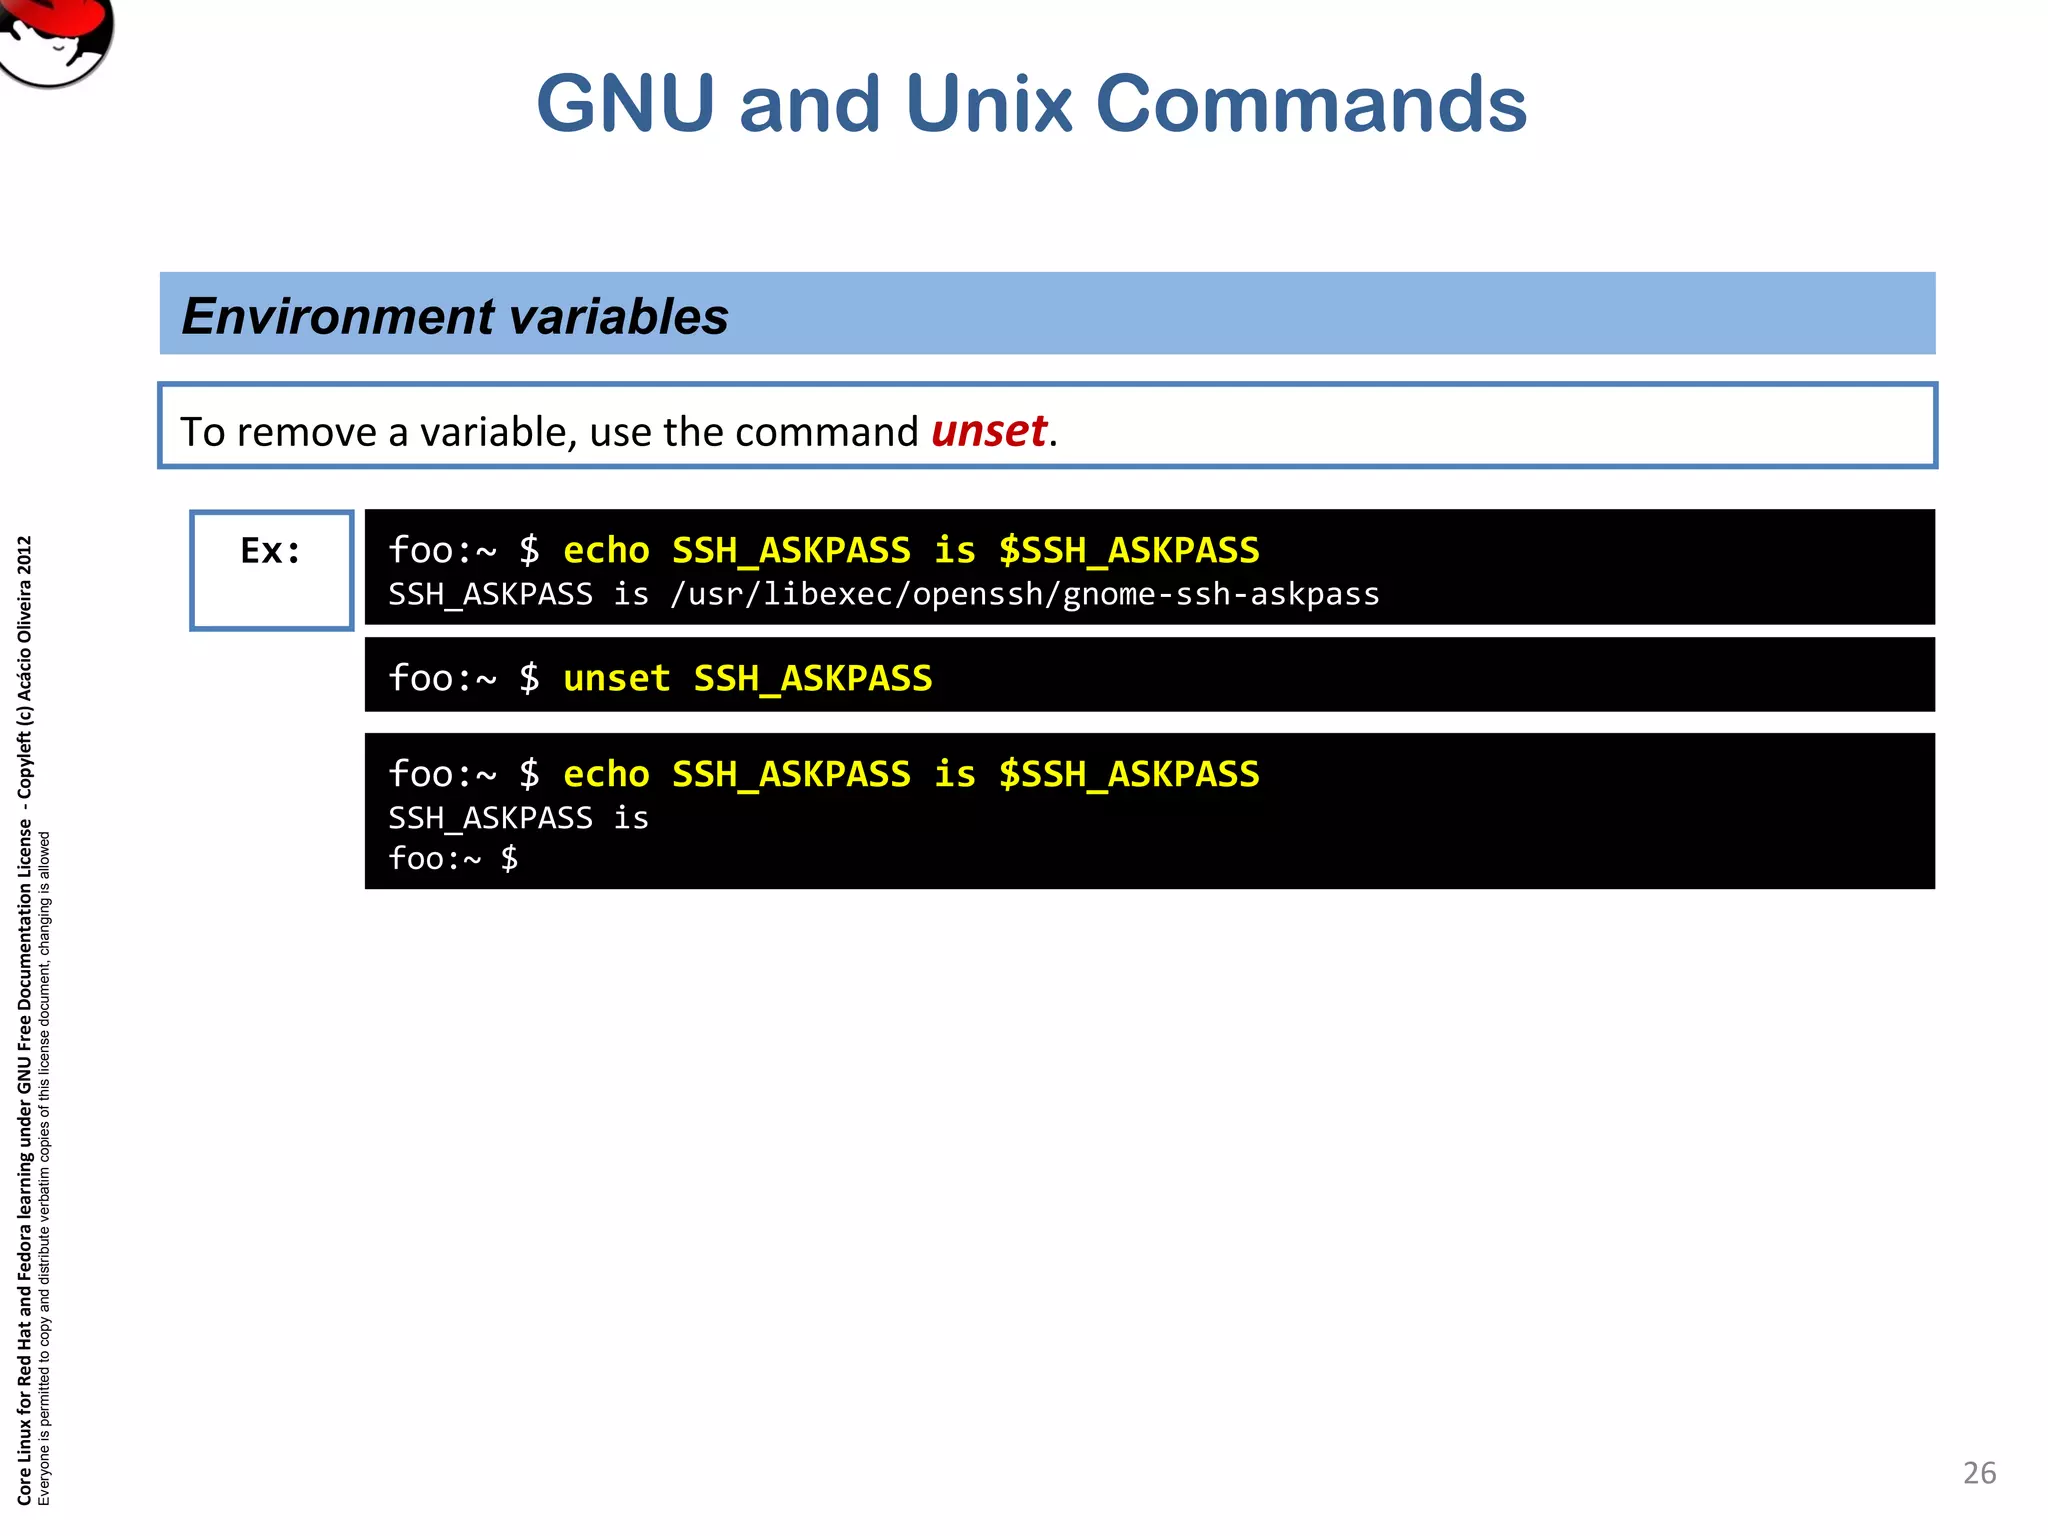The image size is (2048, 1536).
Task: Click the page number 26
Action: [x=1979, y=1473]
